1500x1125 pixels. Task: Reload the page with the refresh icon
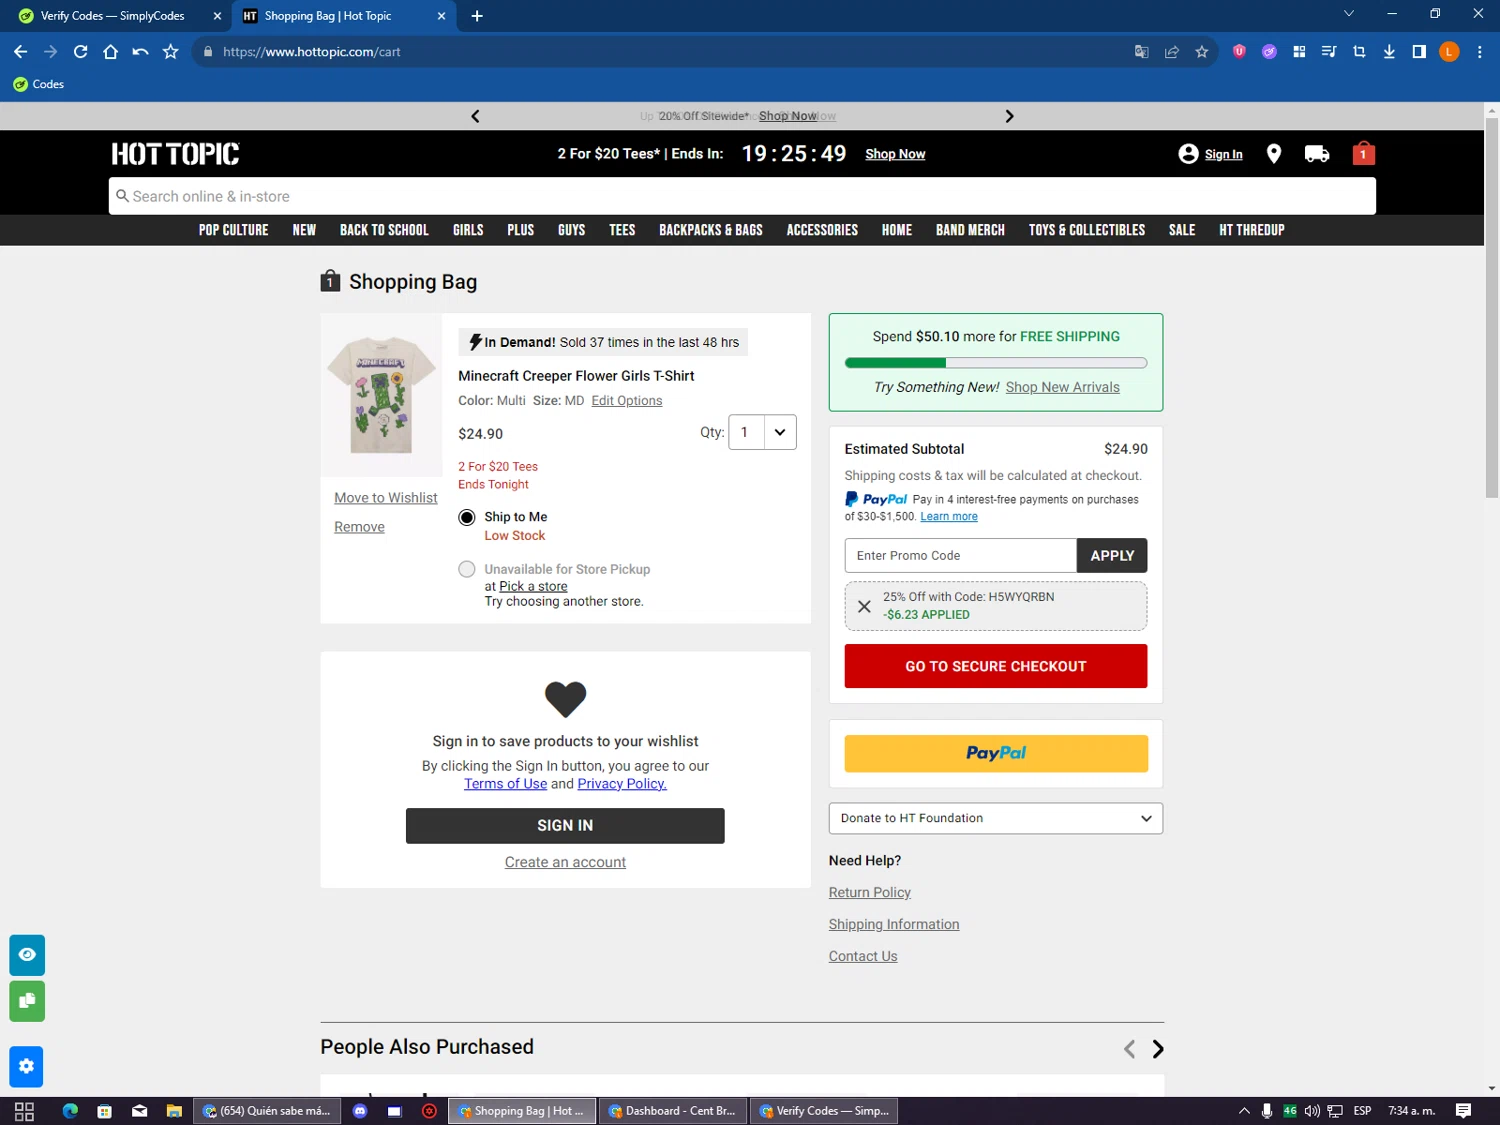[x=81, y=52]
